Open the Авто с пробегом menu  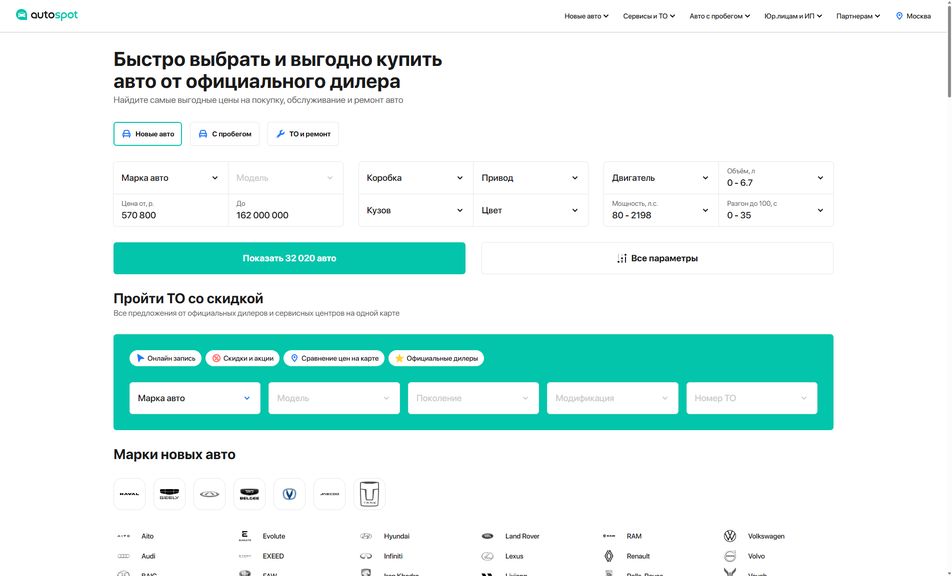click(x=719, y=16)
